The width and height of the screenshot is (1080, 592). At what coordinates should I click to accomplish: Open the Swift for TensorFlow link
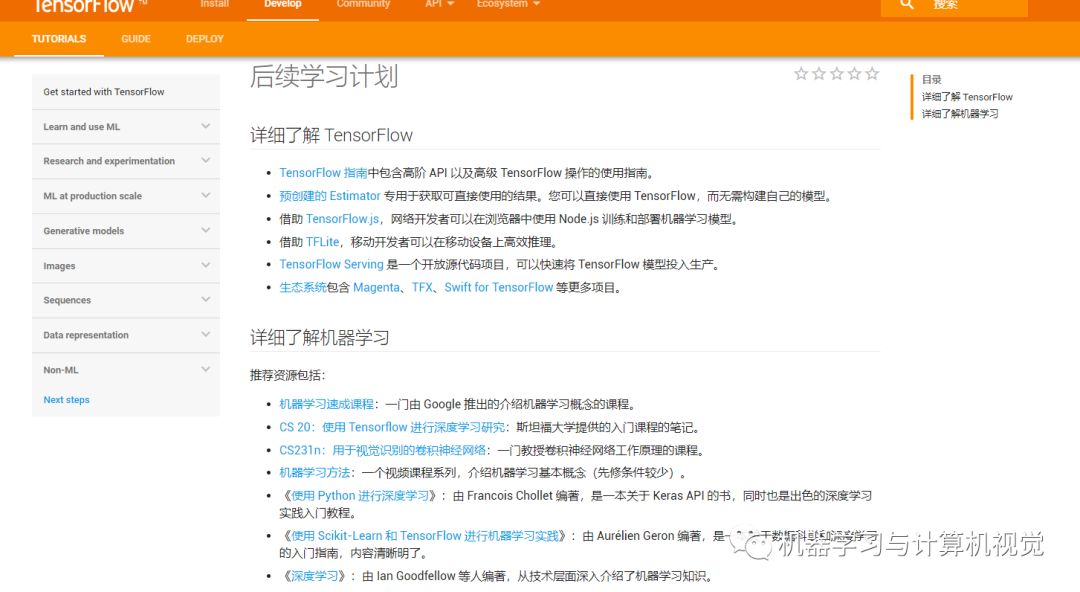click(x=499, y=287)
